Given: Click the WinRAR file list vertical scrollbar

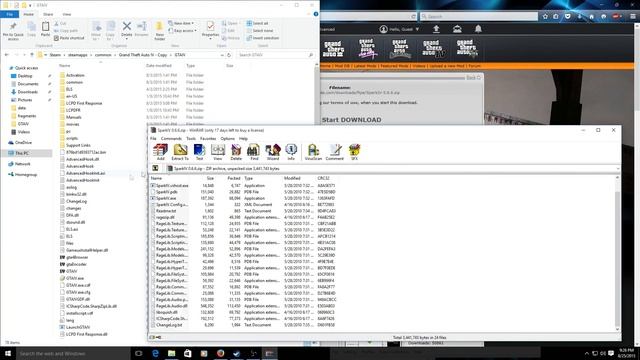Looking at the screenshot, I should tap(617, 253).
